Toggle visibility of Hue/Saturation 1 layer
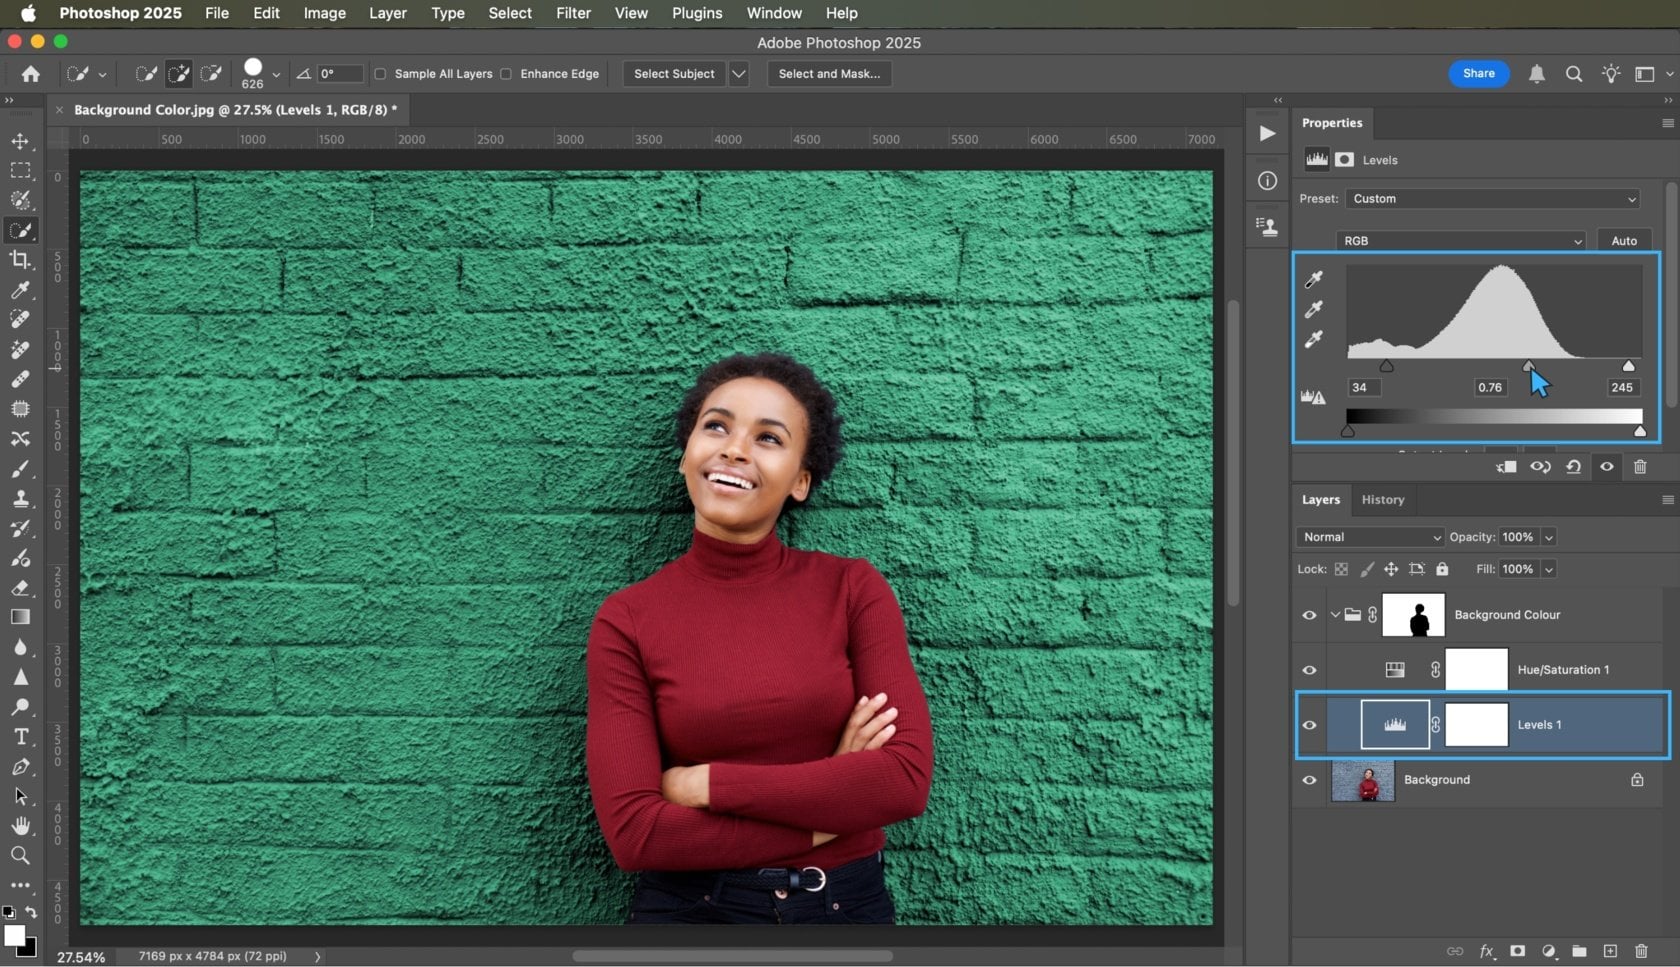 pyautogui.click(x=1309, y=670)
